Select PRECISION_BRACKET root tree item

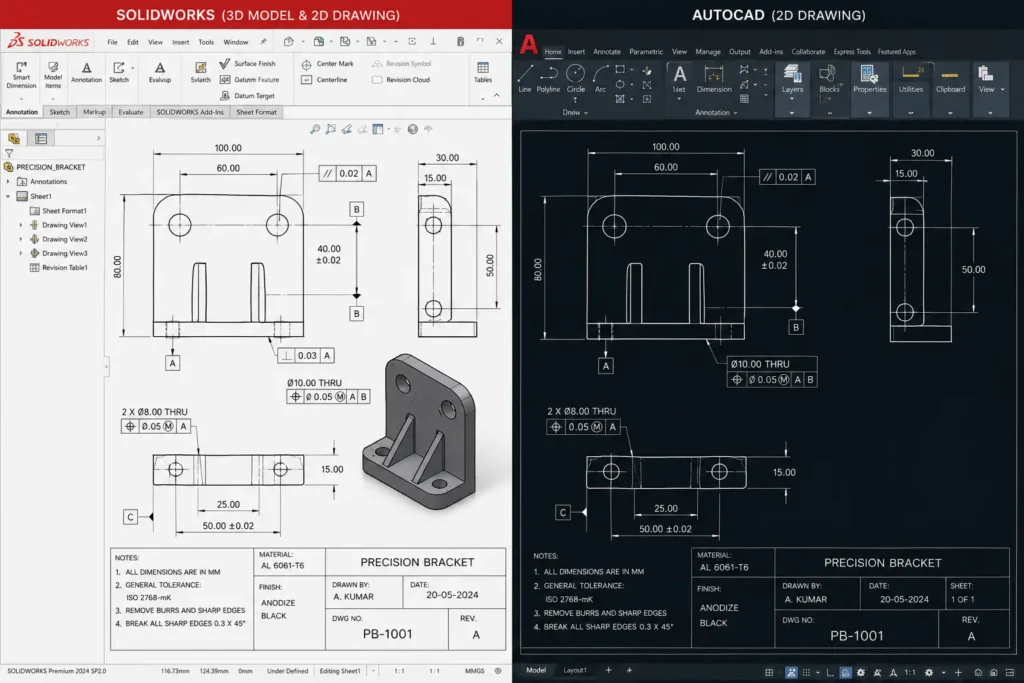point(45,167)
